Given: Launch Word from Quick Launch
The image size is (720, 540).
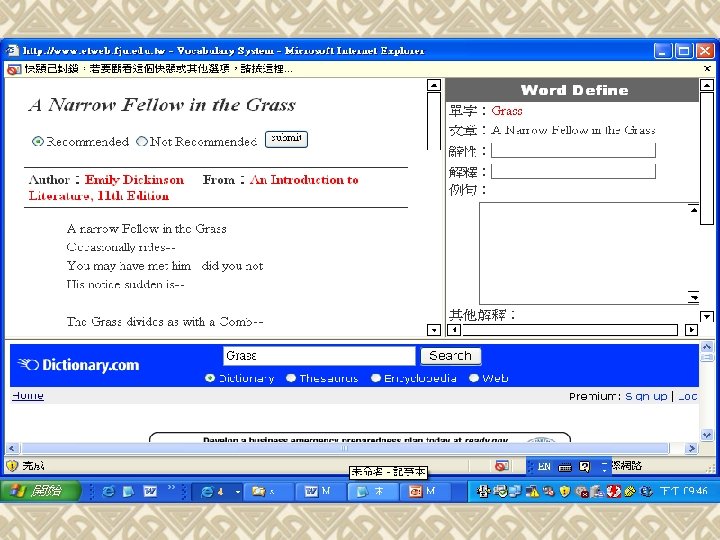Looking at the screenshot, I should coord(150,491).
